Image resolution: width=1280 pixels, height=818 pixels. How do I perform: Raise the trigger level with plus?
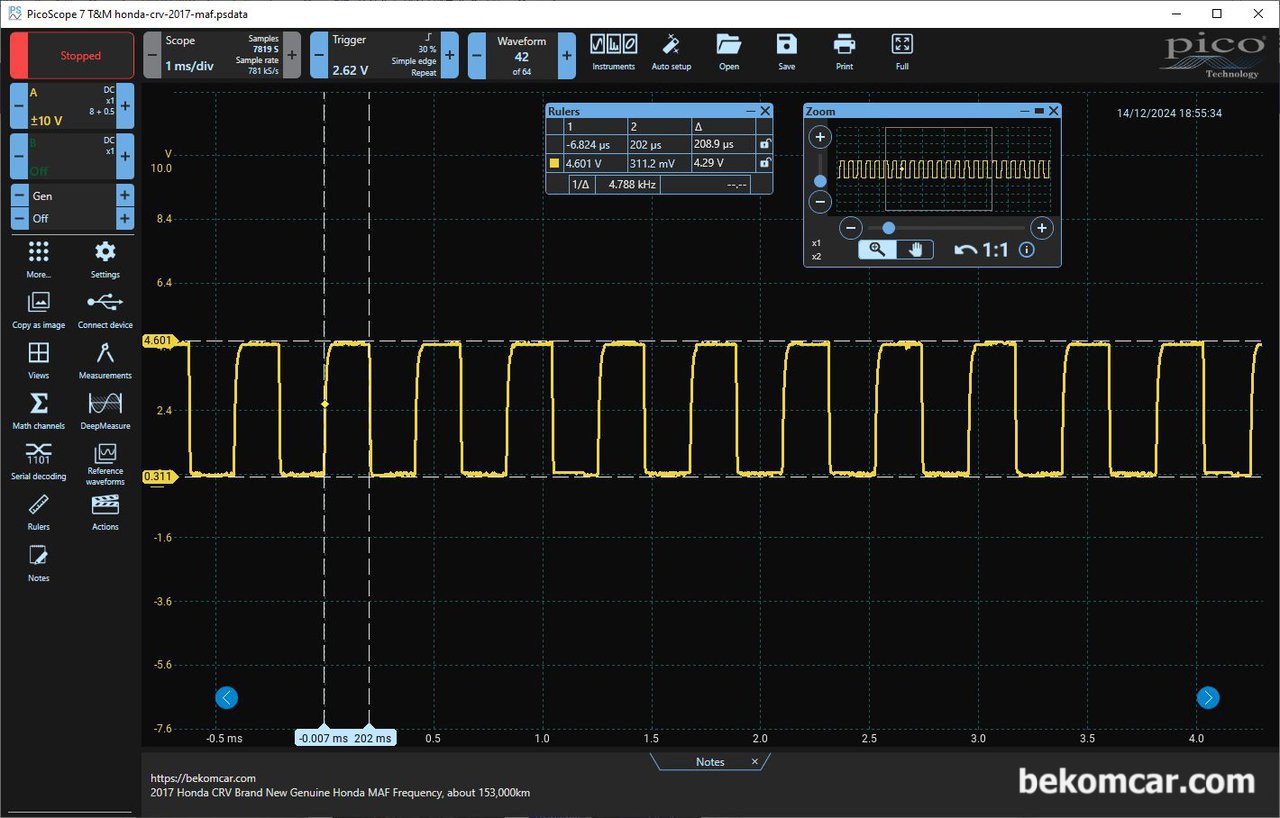click(x=450, y=55)
